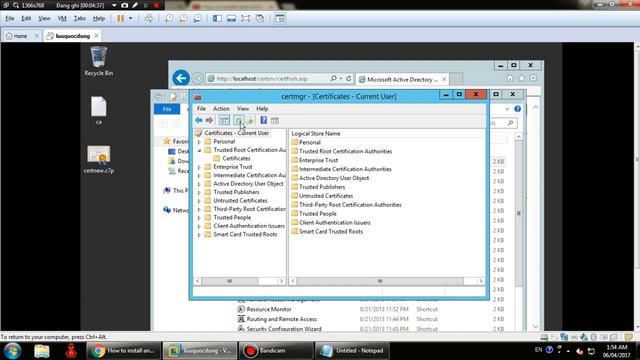Viewport: 640px width, 360px height.
Task: Click the Bandicam pencil draw icon
Action: [135, 5]
